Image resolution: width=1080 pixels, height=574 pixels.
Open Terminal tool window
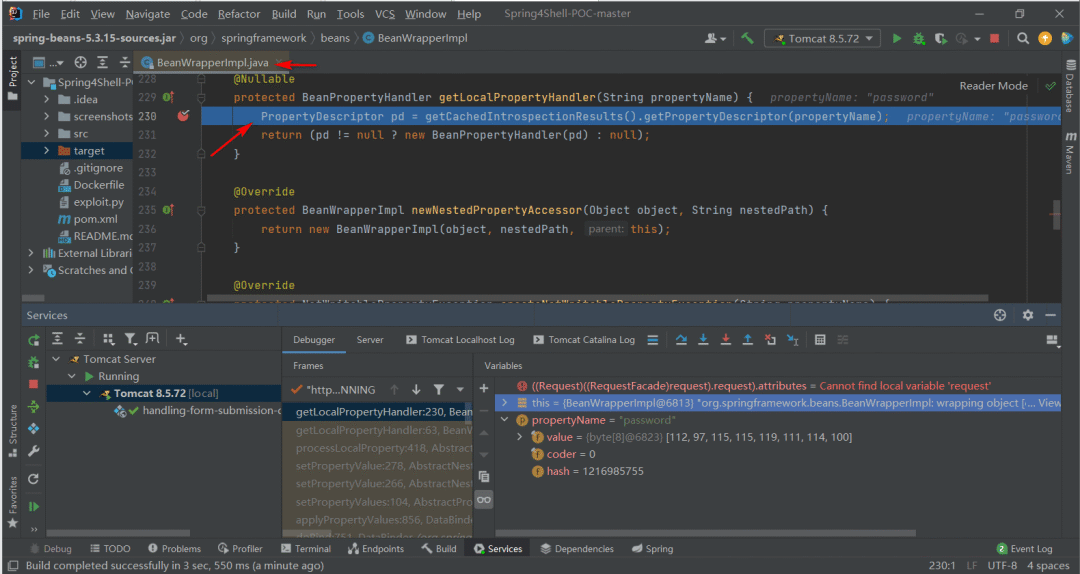(x=306, y=549)
